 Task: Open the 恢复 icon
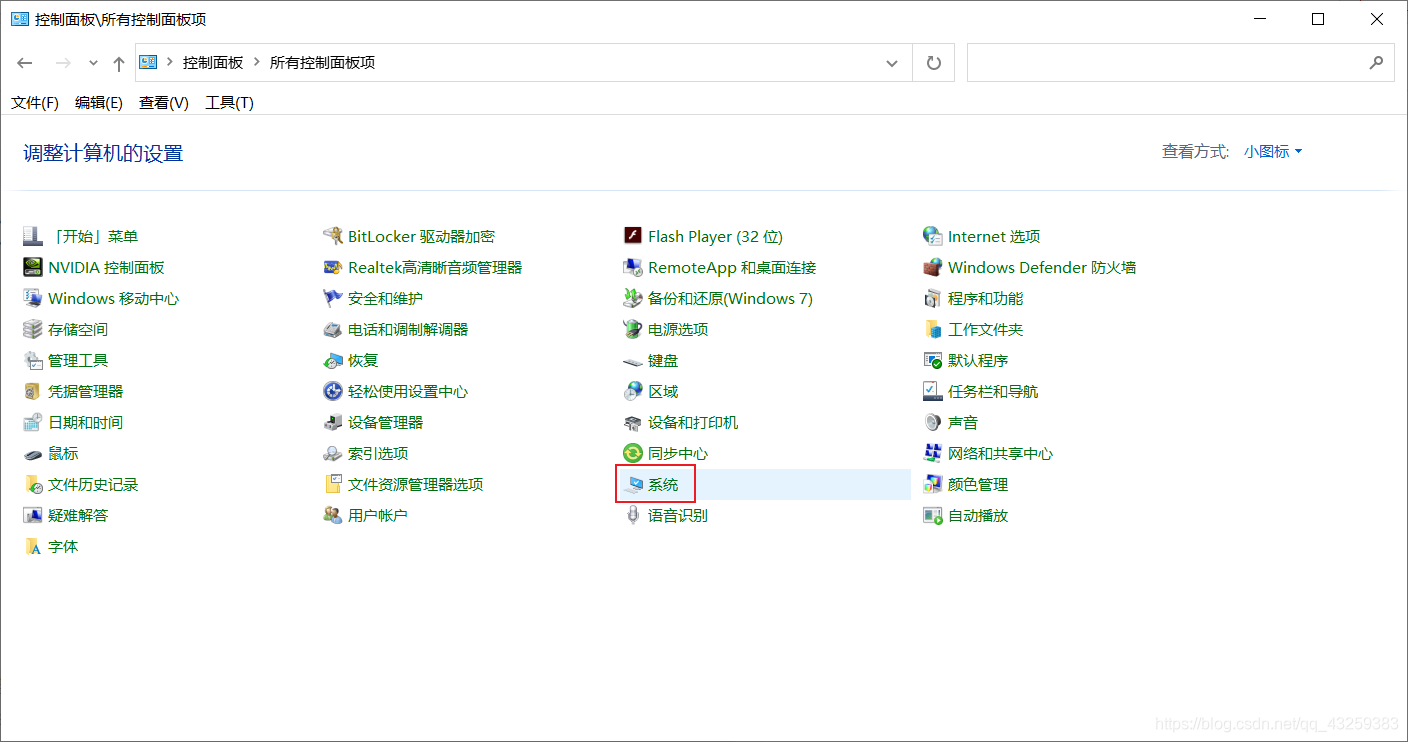point(333,360)
